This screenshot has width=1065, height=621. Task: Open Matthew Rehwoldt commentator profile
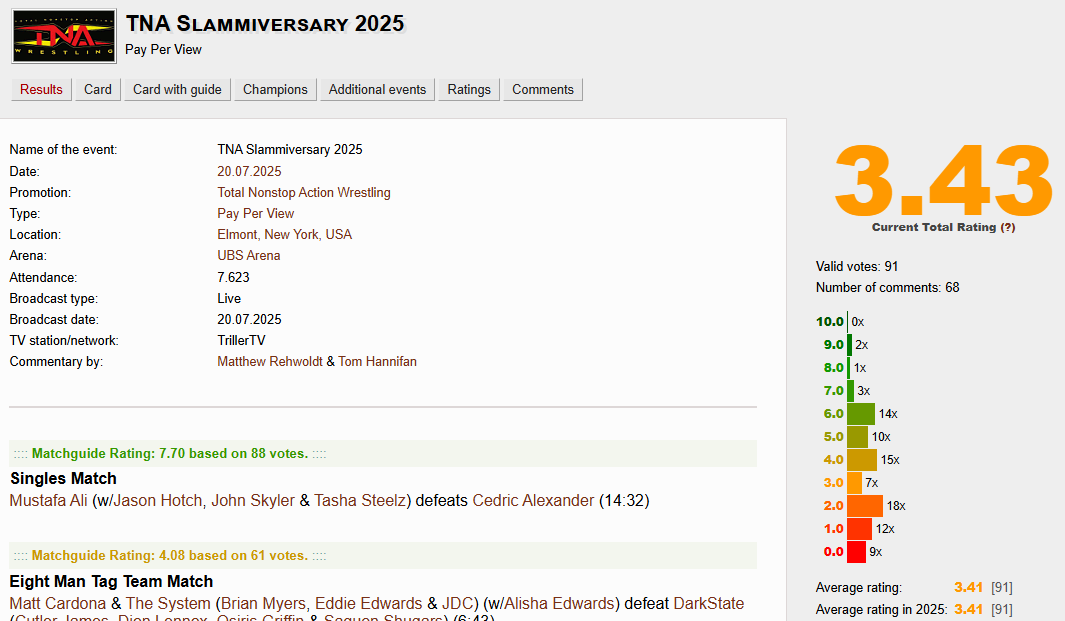[x=270, y=361]
